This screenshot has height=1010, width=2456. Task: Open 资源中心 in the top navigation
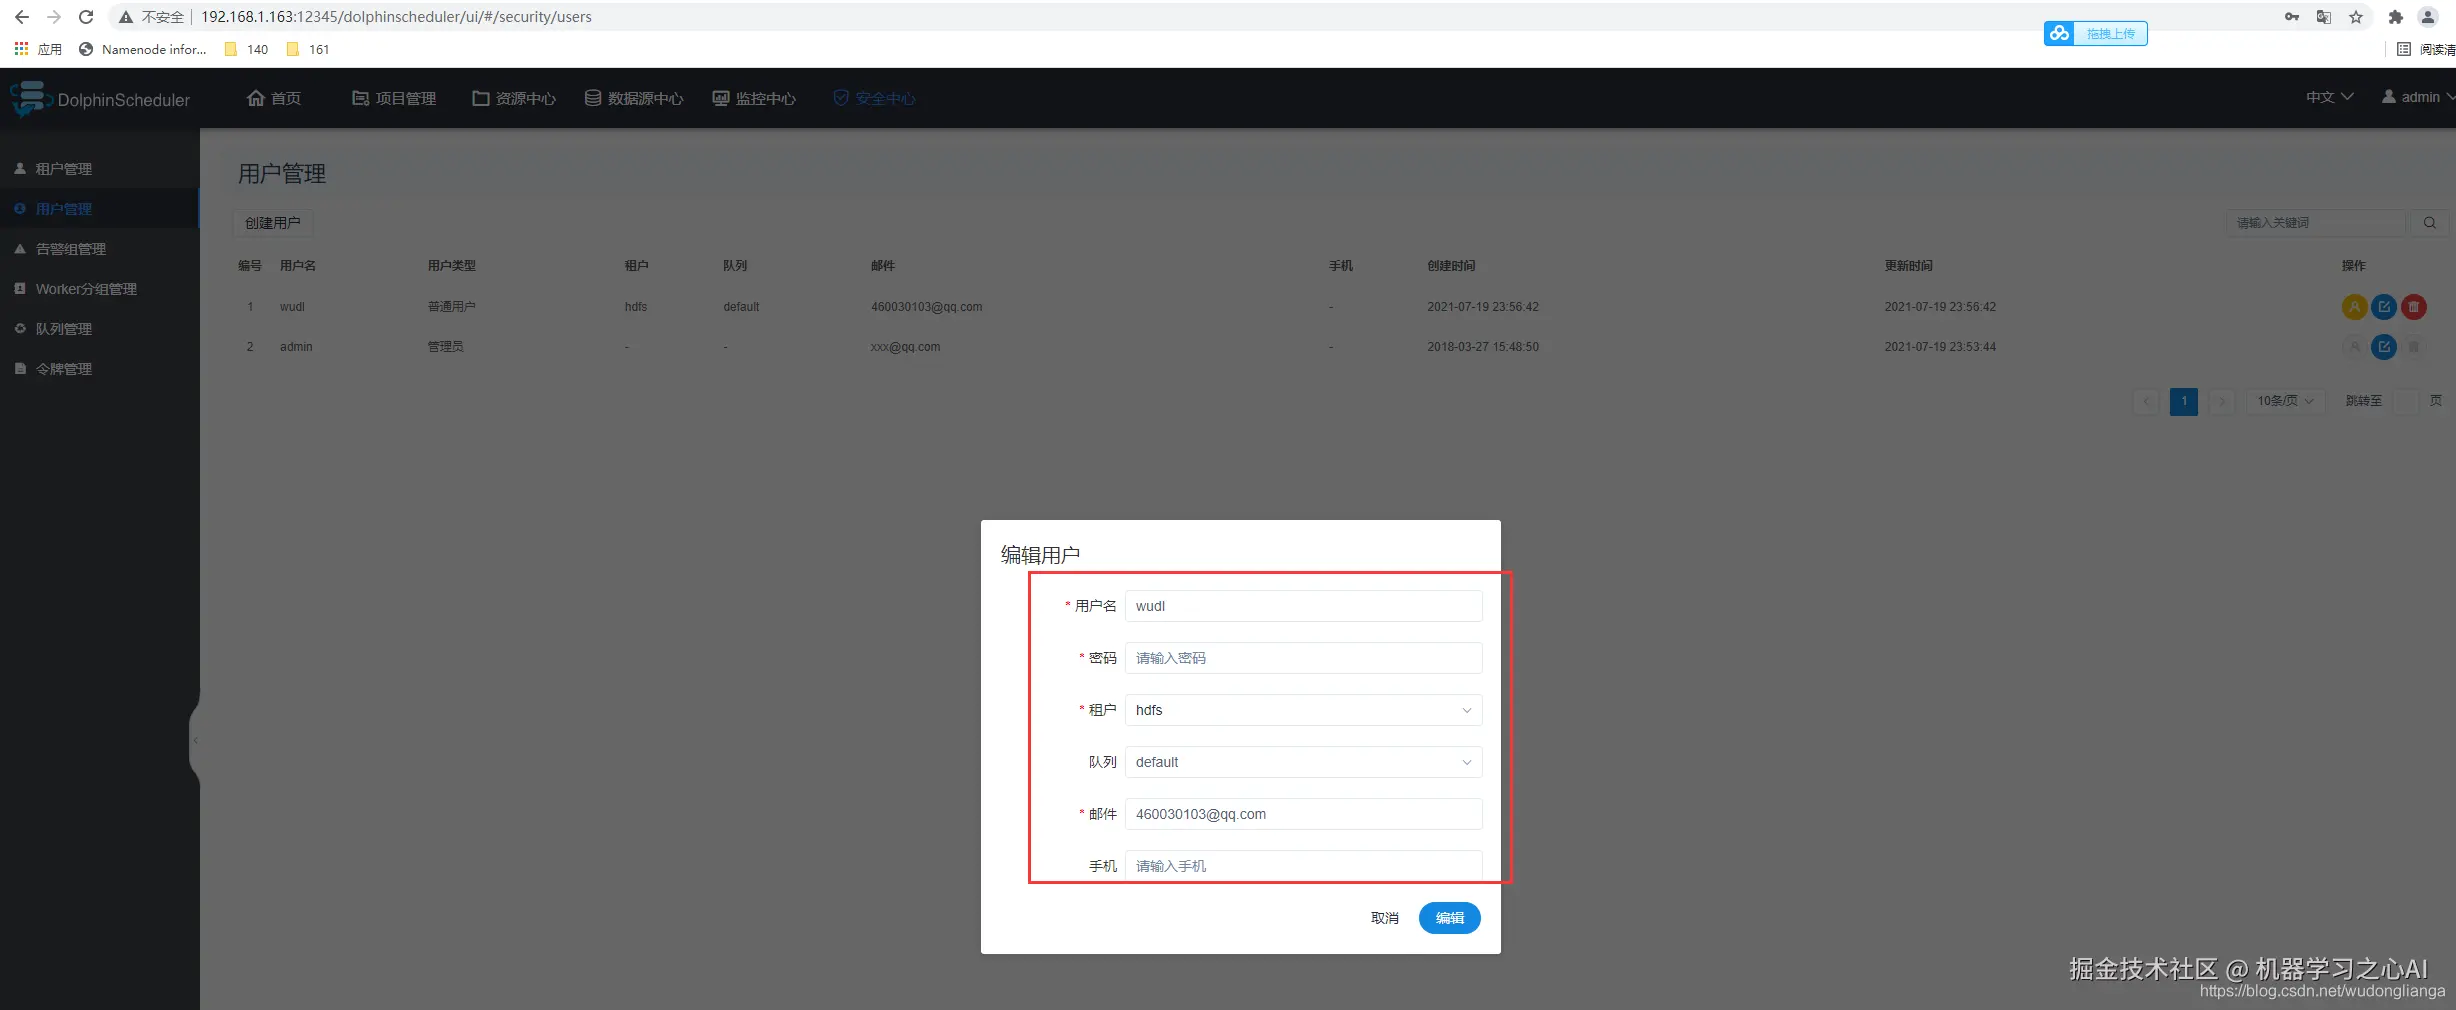pos(514,98)
